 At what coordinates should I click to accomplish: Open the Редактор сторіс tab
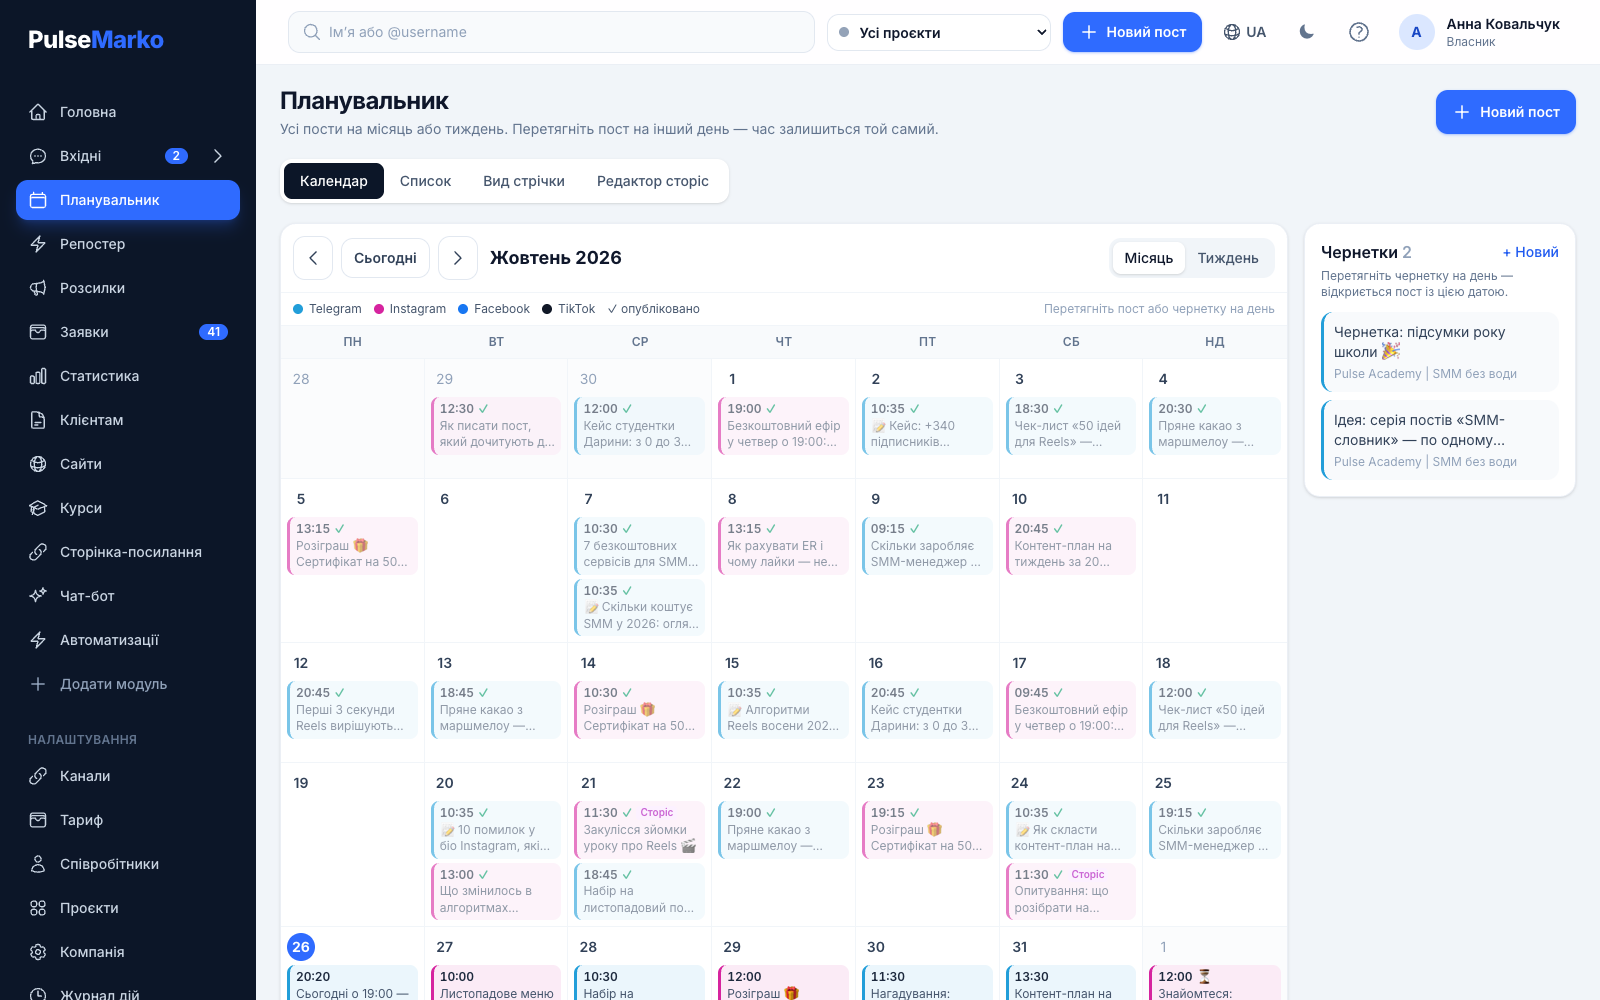[653, 181]
